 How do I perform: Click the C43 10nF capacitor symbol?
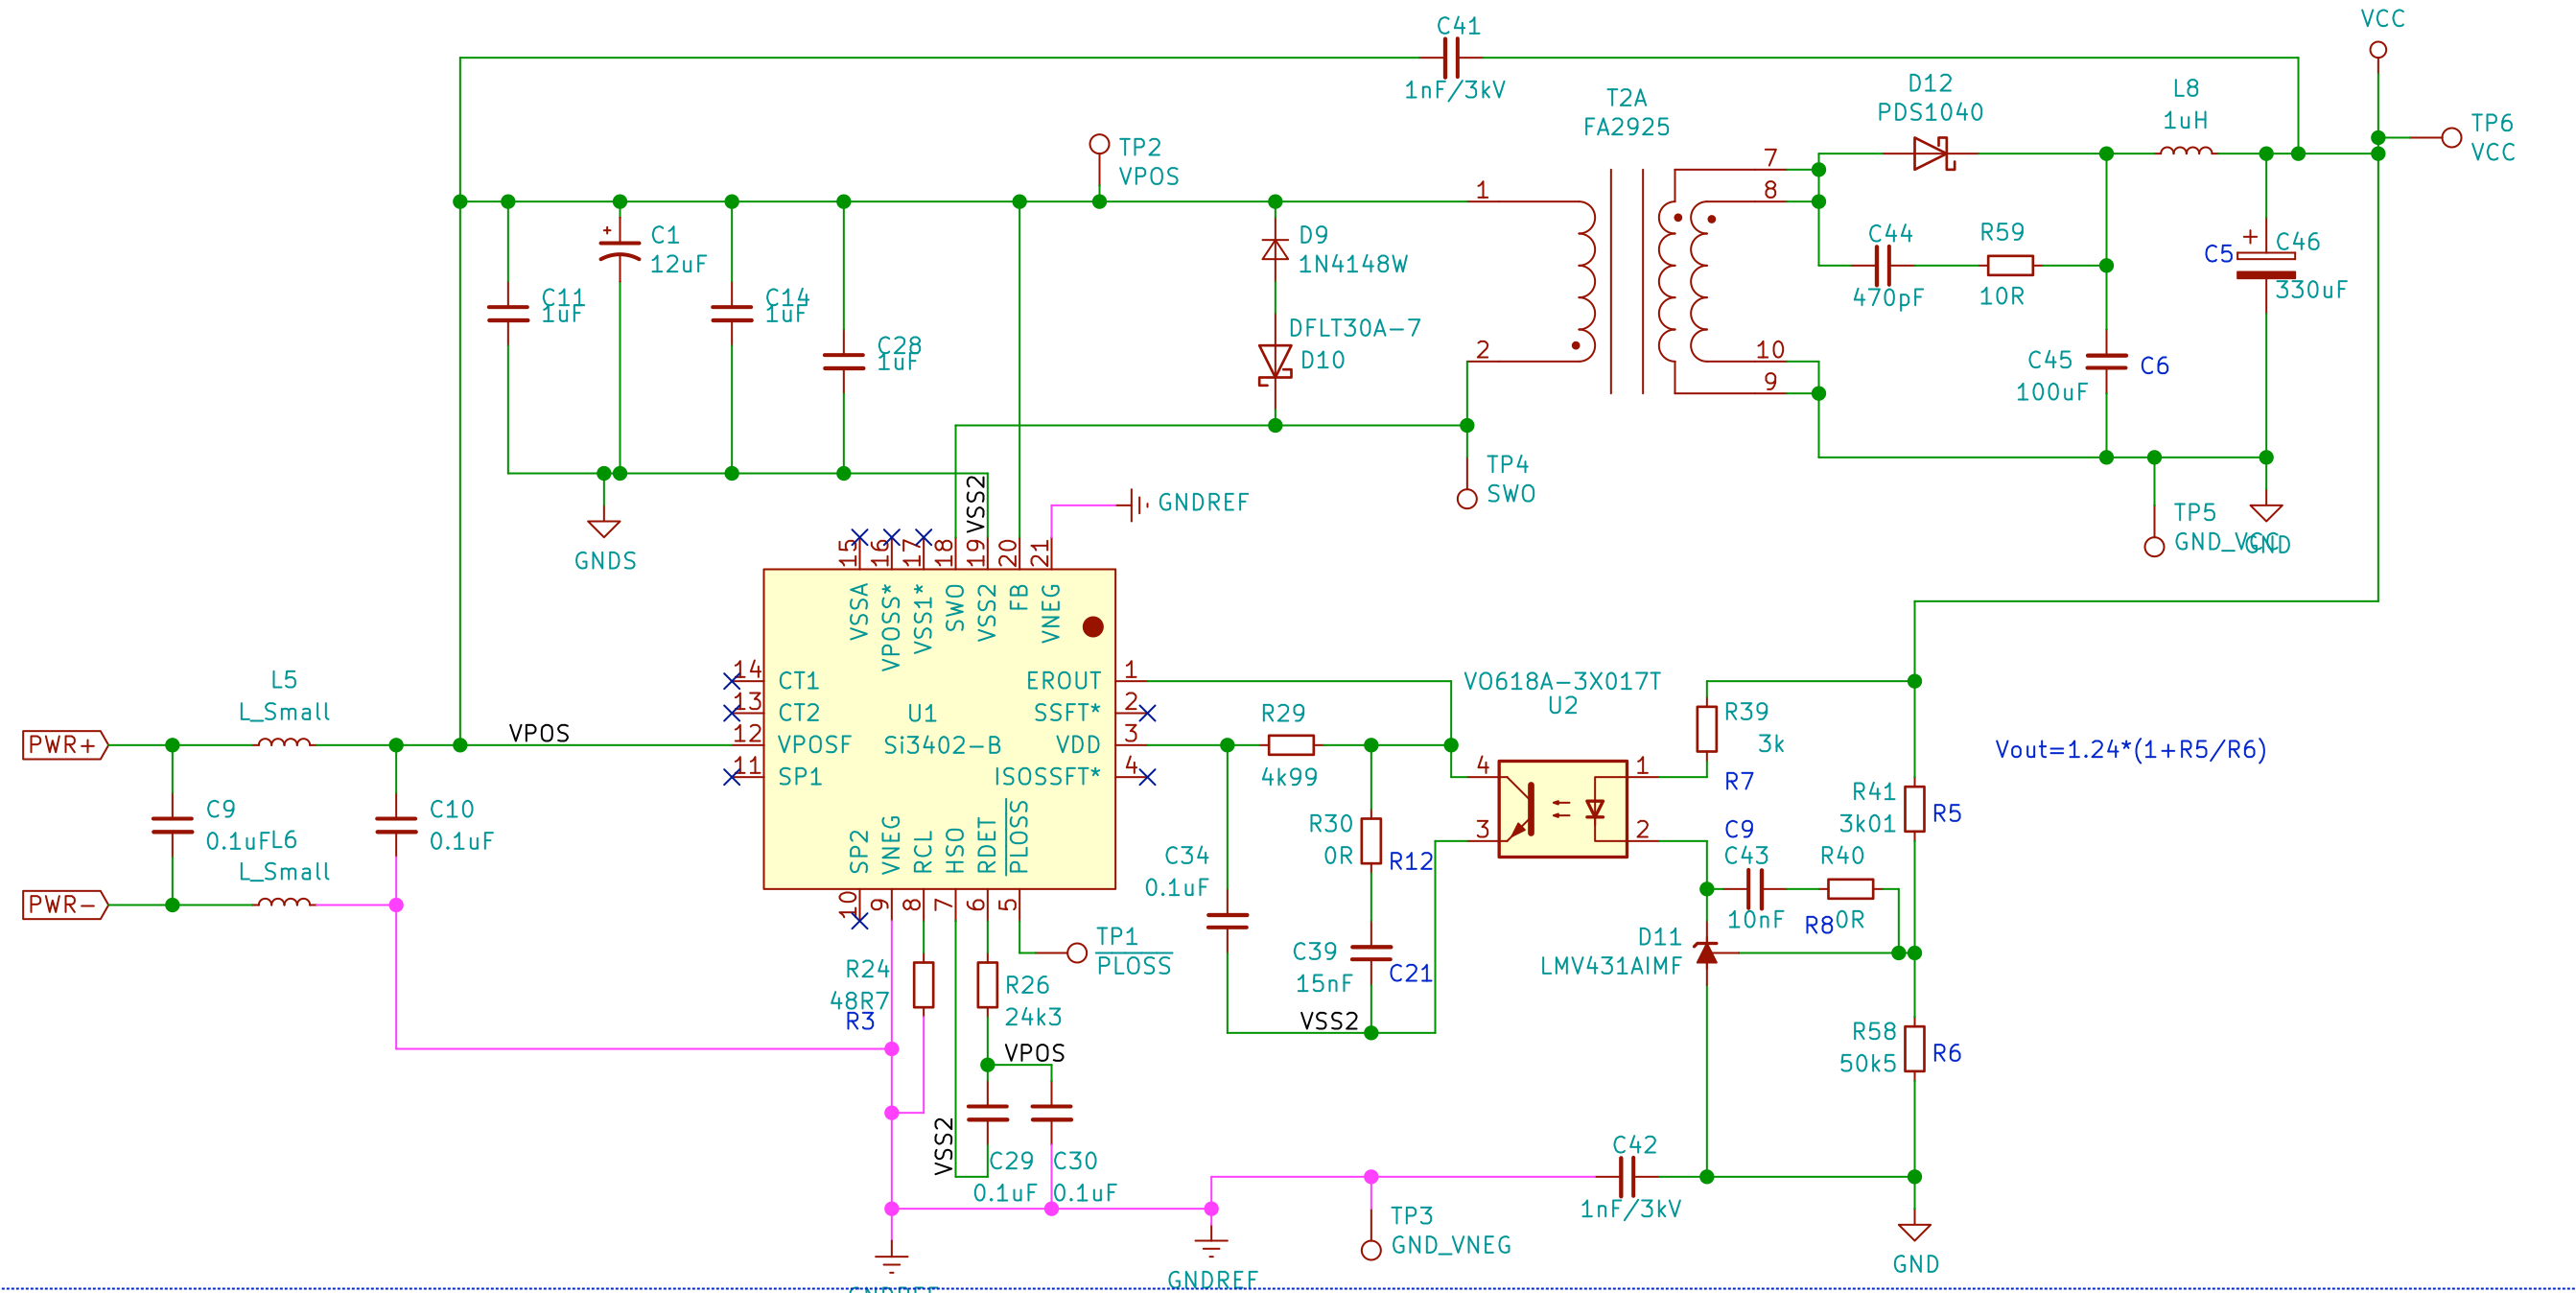tap(1755, 889)
